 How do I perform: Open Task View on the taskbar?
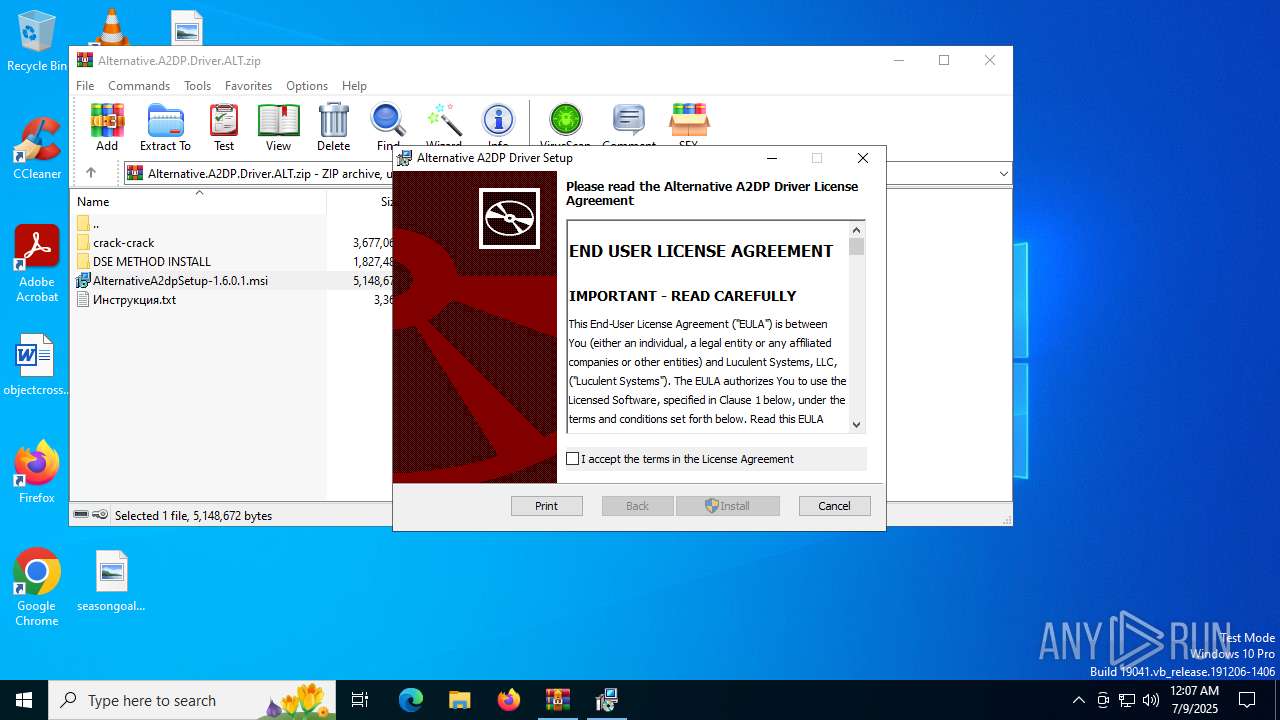pyautogui.click(x=360, y=700)
